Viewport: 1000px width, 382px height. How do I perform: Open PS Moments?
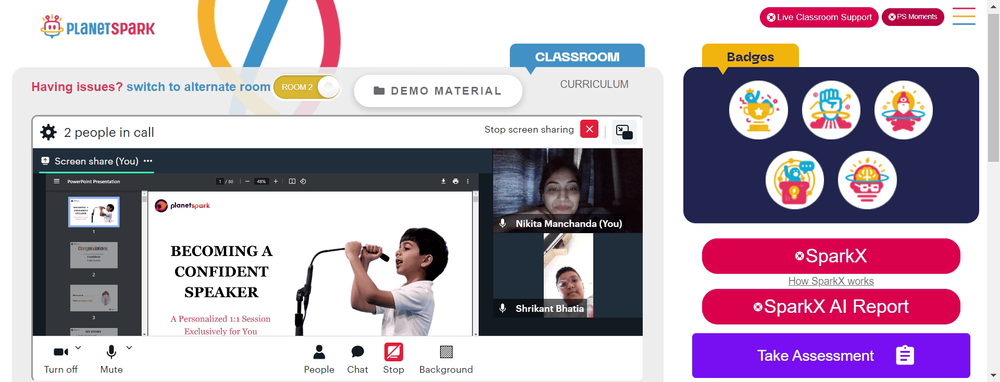coord(913,17)
